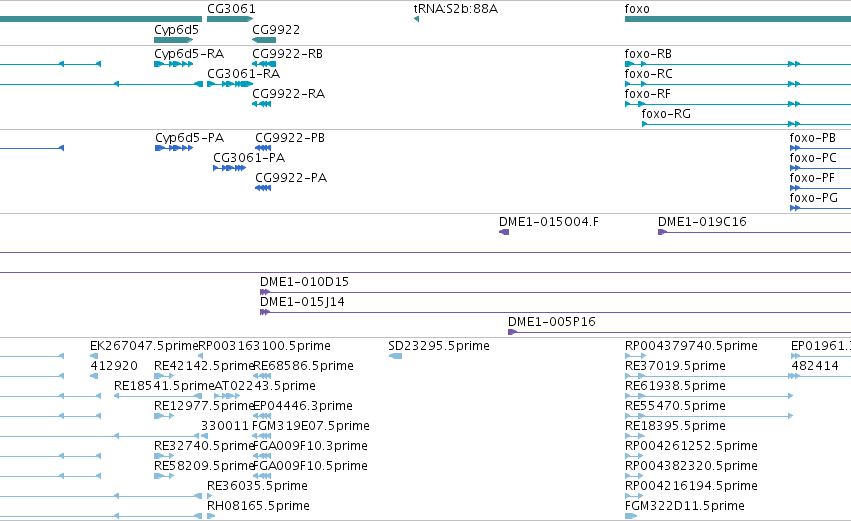Click the FGM319E07.5prime EST label
The image size is (851, 521).
(x=310, y=426)
